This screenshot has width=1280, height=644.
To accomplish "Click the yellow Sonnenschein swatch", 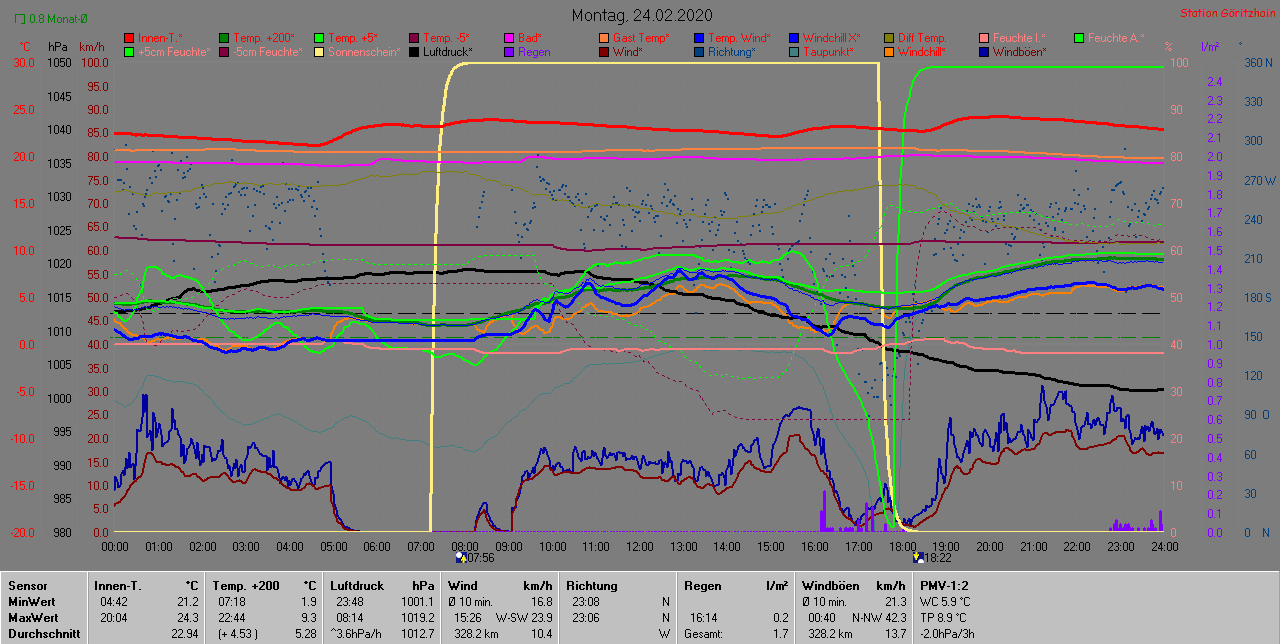I will 320,51.
